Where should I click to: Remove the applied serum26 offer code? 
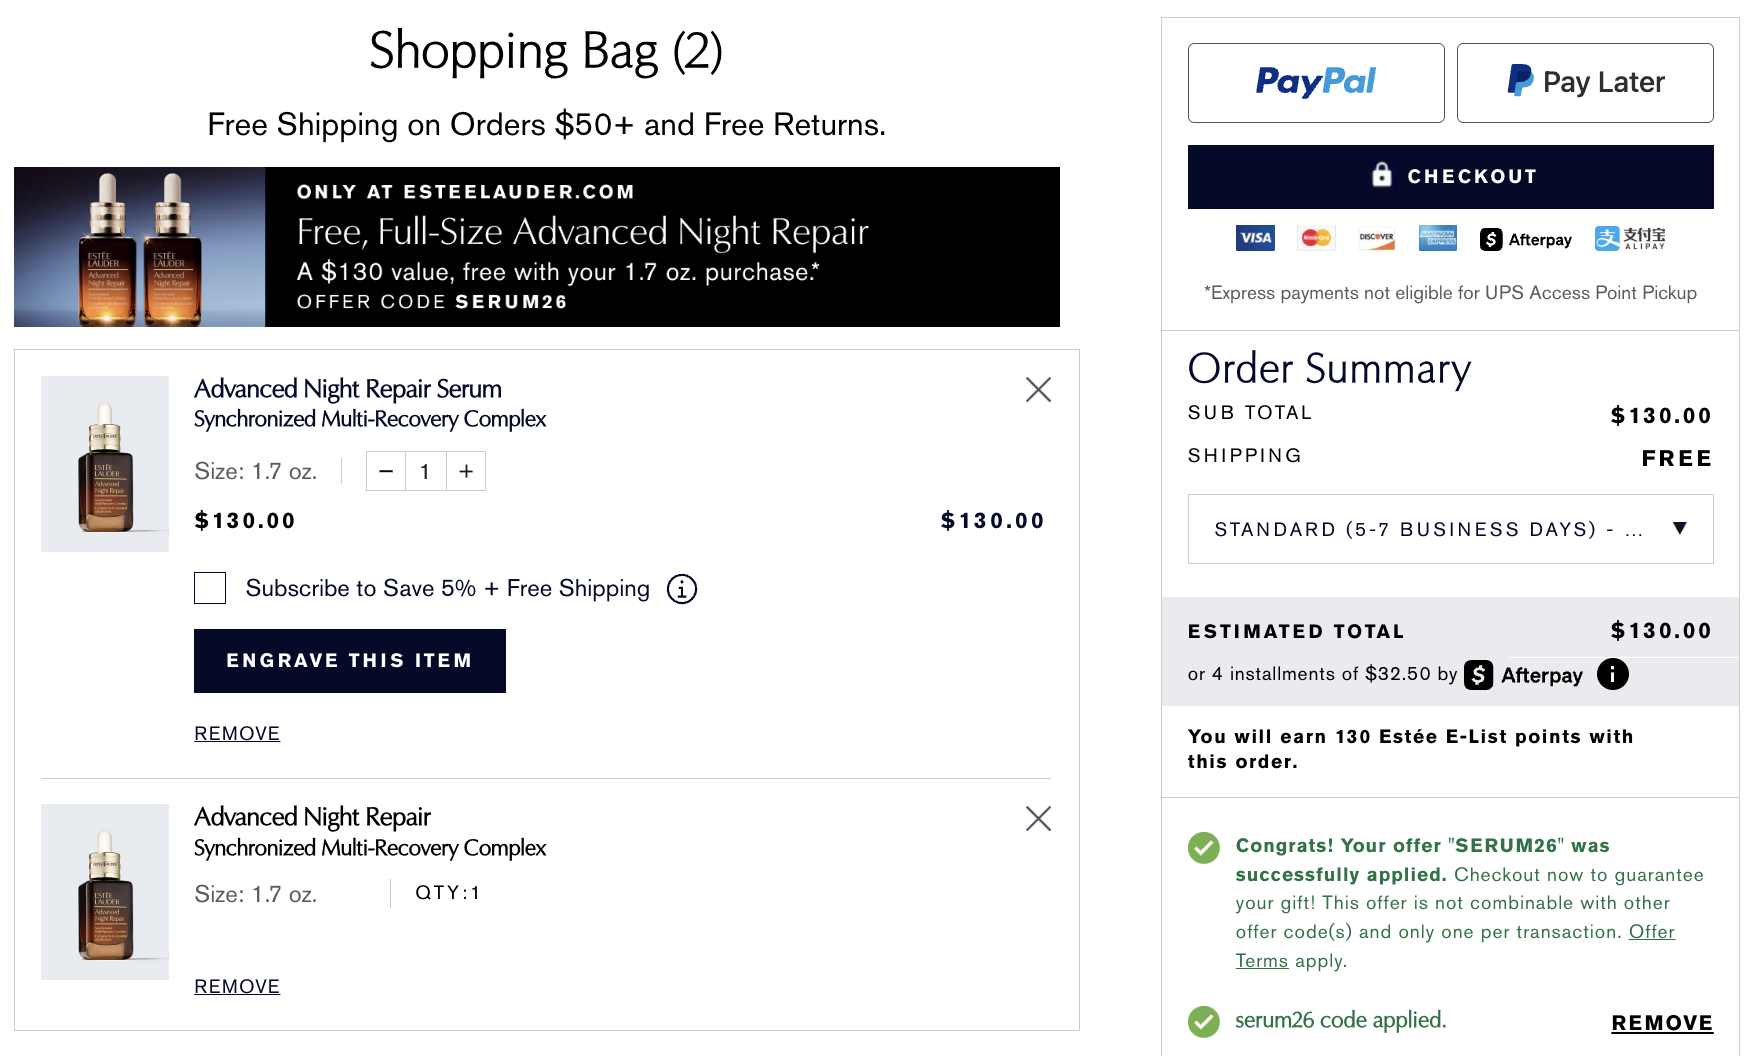[1662, 1023]
